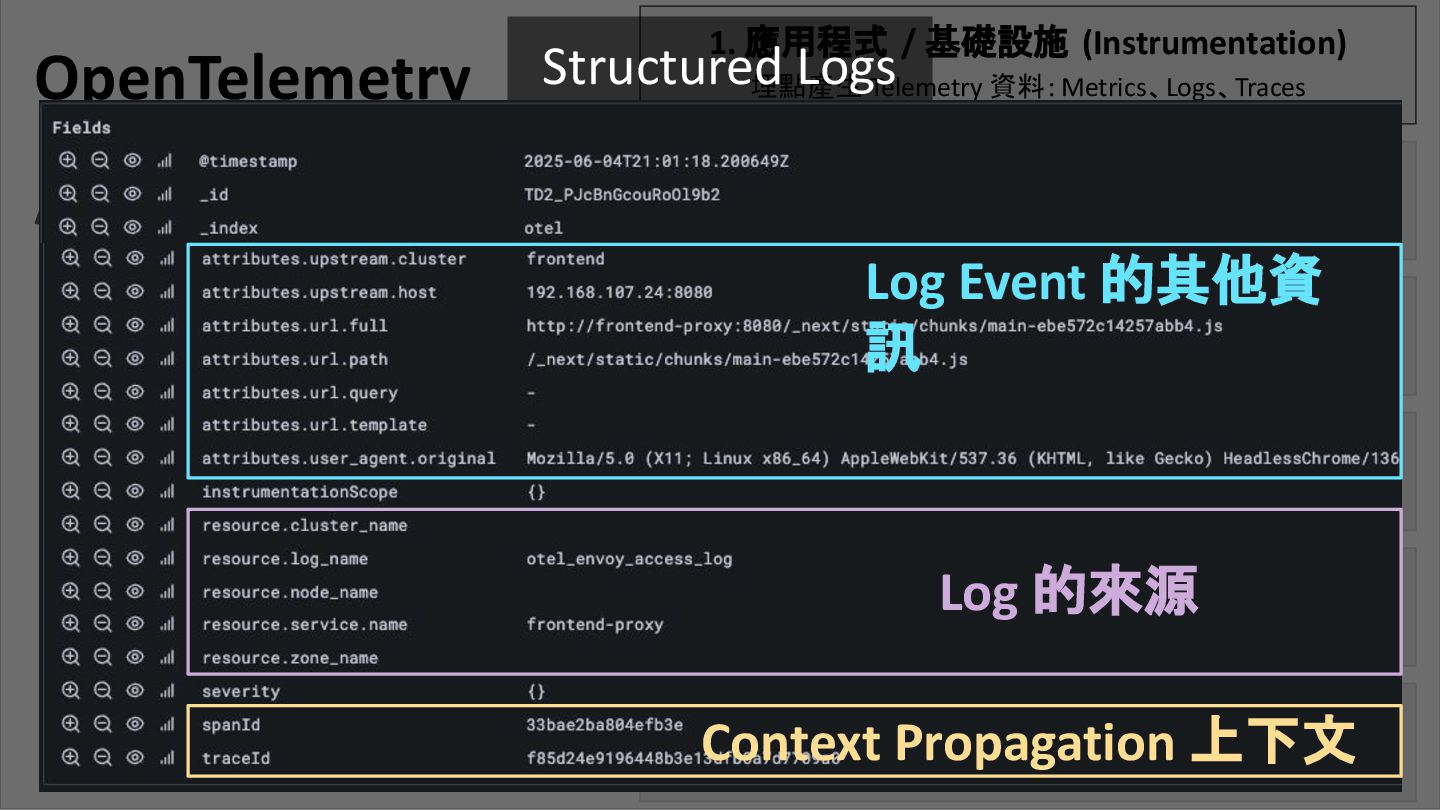The image size is (1440, 810).
Task: Click timestamp value 2025-06-04T21:01:18.200649Z
Action: [656, 161]
